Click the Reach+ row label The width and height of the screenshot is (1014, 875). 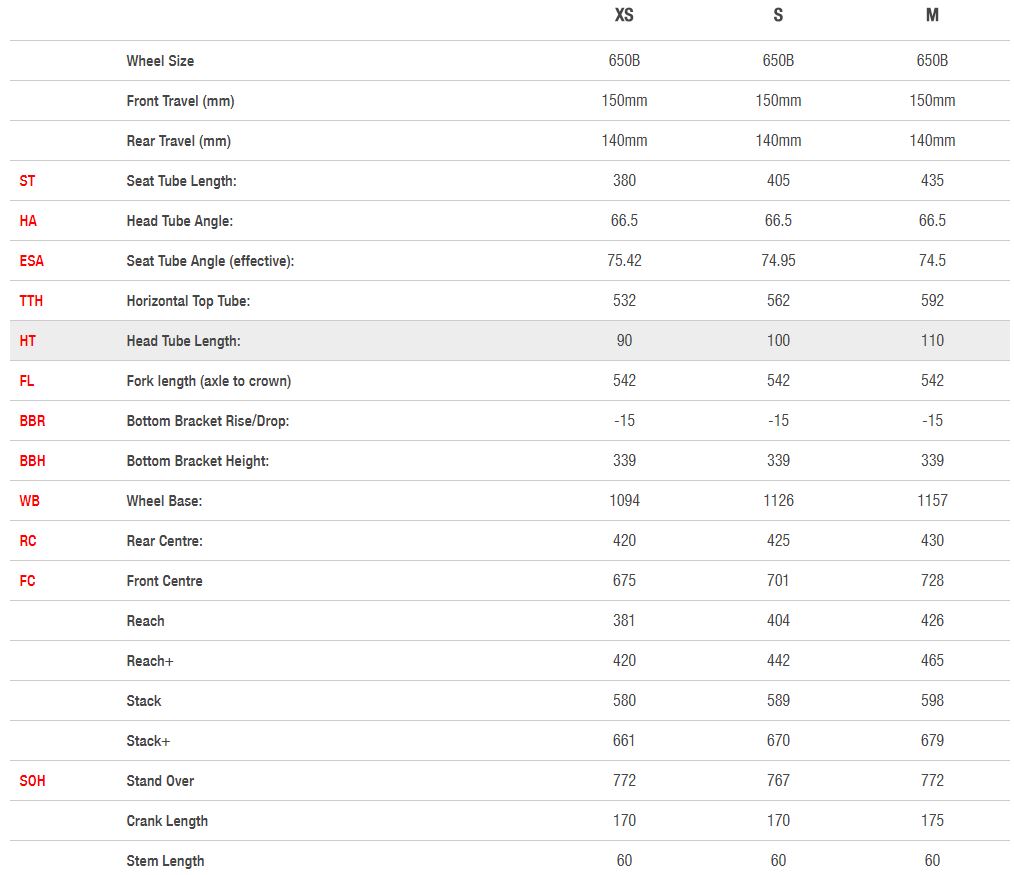pyautogui.click(x=150, y=661)
